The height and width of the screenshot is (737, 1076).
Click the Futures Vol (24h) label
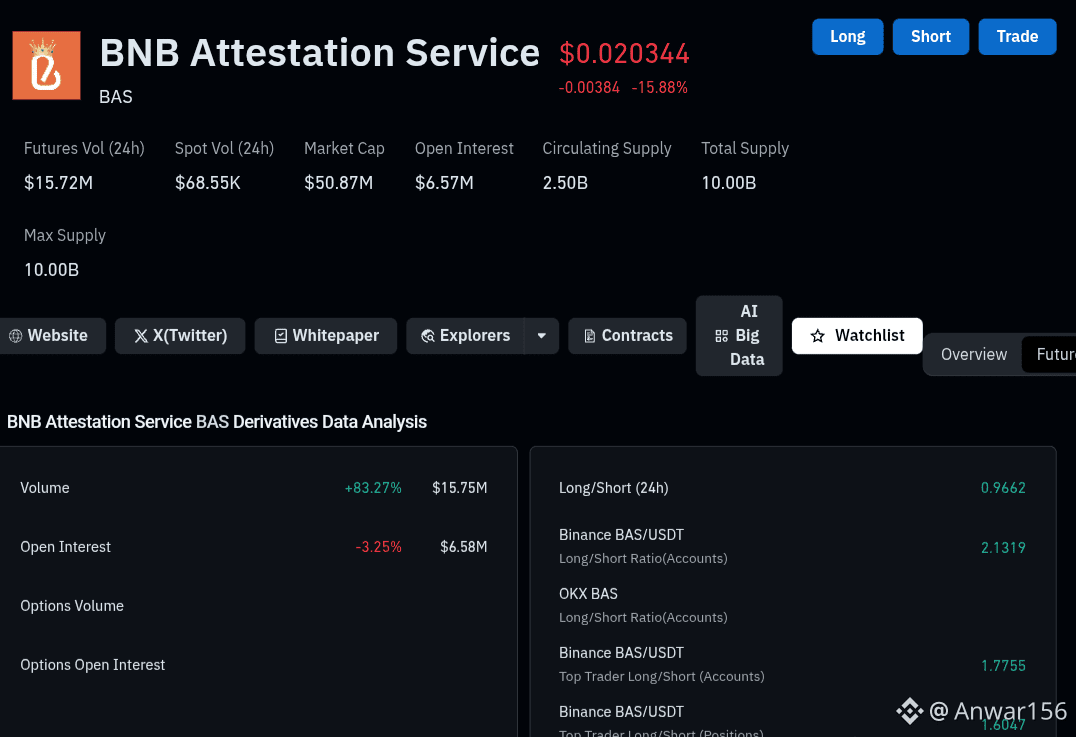[x=84, y=148]
